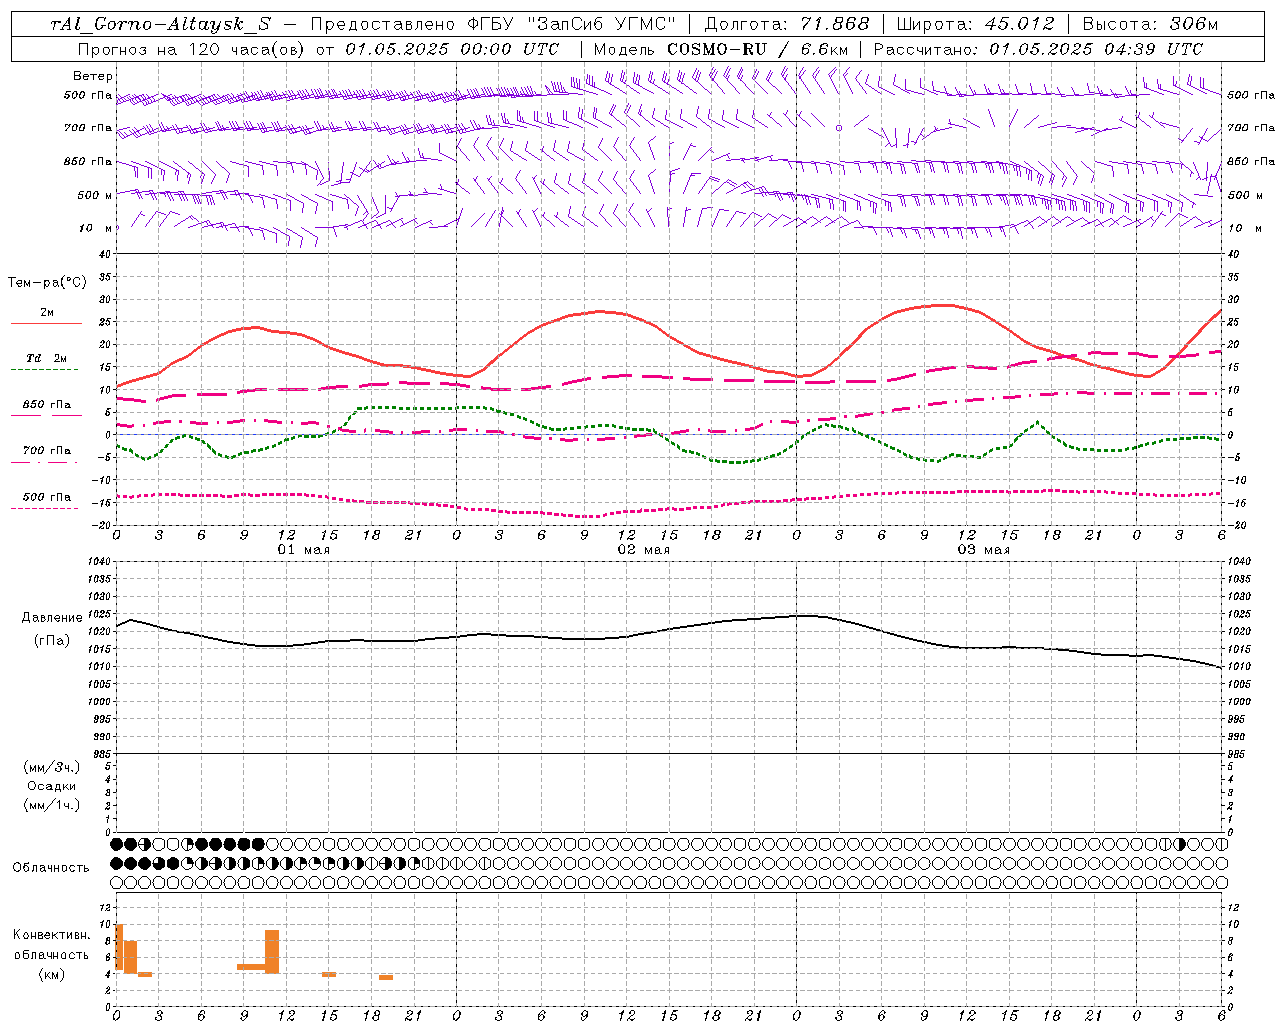Click the 03 мая date label
The width and height of the screenshot is (1280, 1024).
(x=983, y=550)
